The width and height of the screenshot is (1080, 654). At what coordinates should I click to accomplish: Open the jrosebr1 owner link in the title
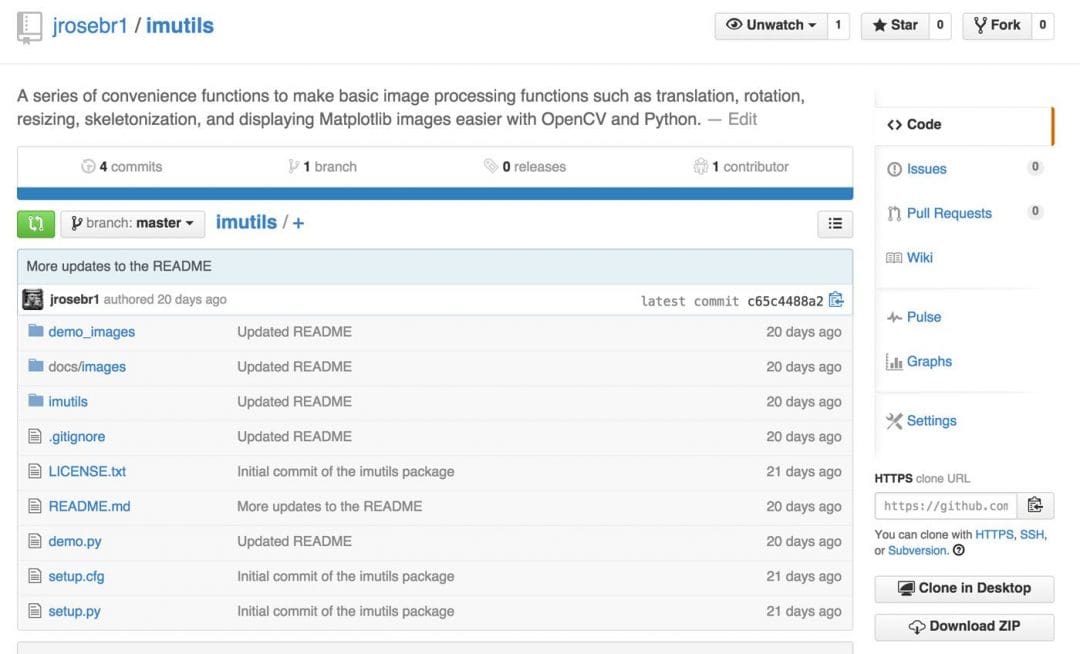coord(90,25)
